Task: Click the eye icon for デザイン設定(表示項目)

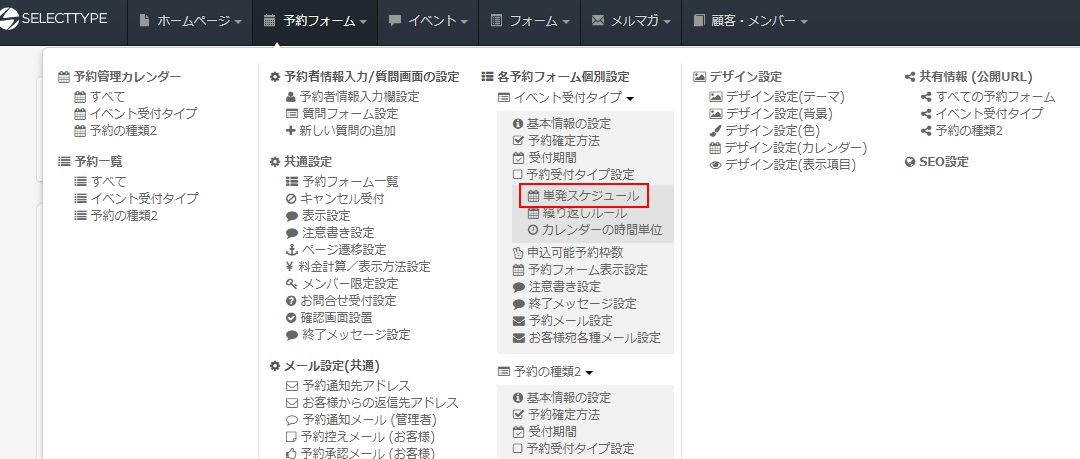Action: tap(714, 165)
